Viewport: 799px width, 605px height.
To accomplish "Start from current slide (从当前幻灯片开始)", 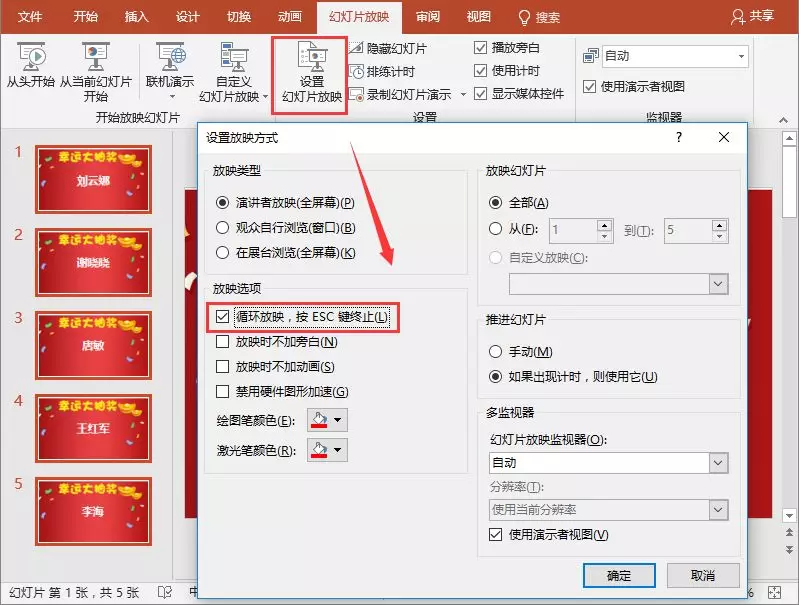I will click(96, 71).
